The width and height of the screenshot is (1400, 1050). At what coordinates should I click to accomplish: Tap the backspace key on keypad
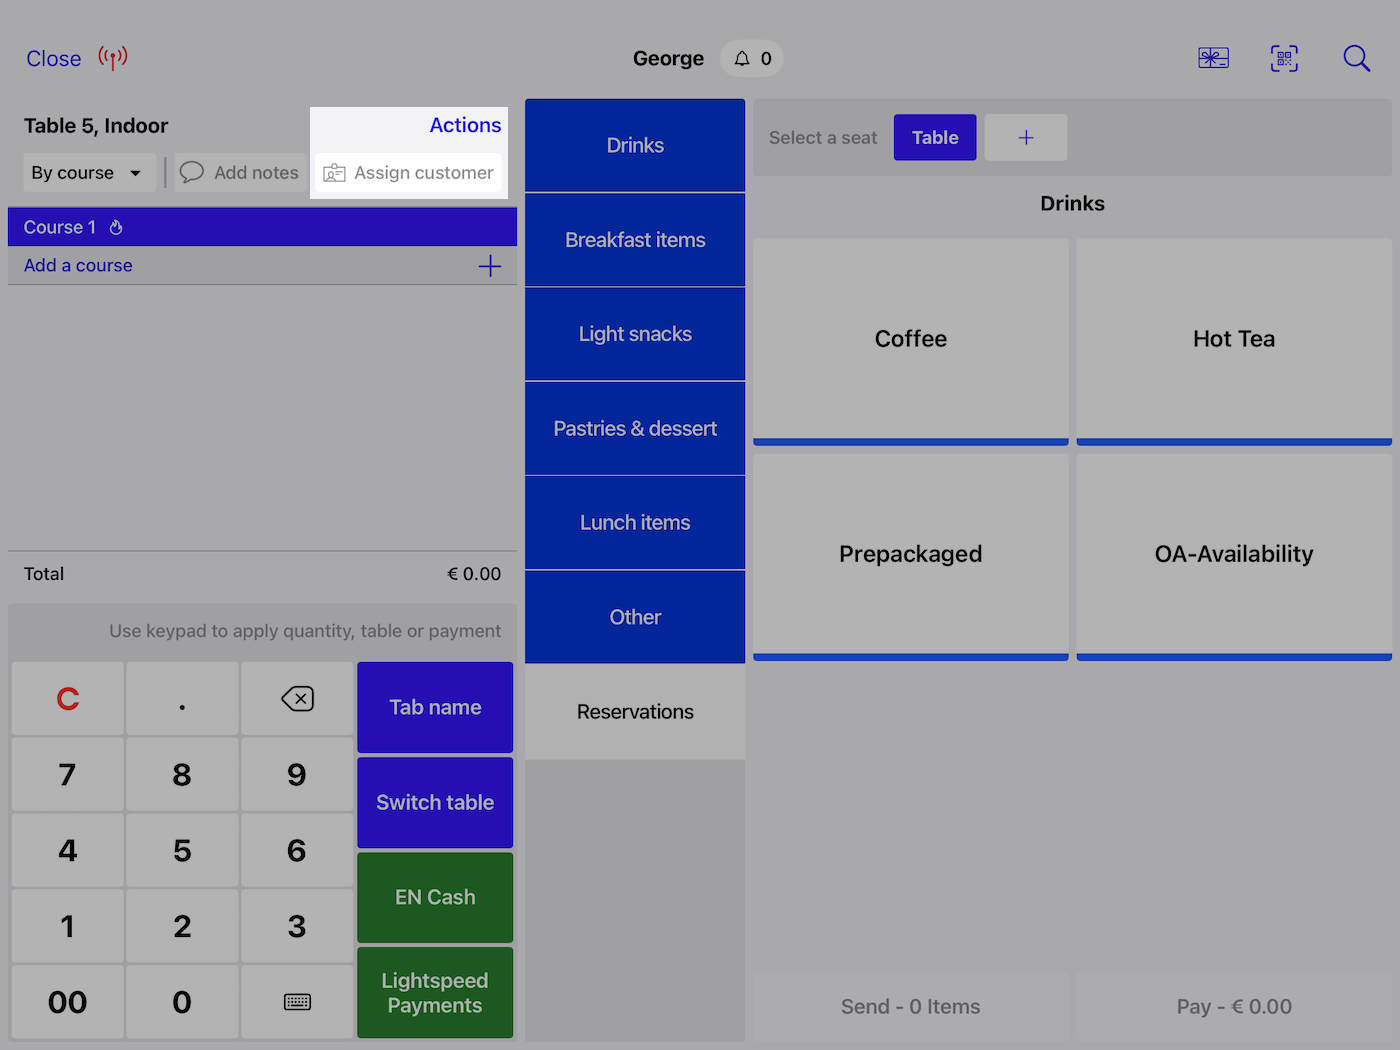[297, 699]
